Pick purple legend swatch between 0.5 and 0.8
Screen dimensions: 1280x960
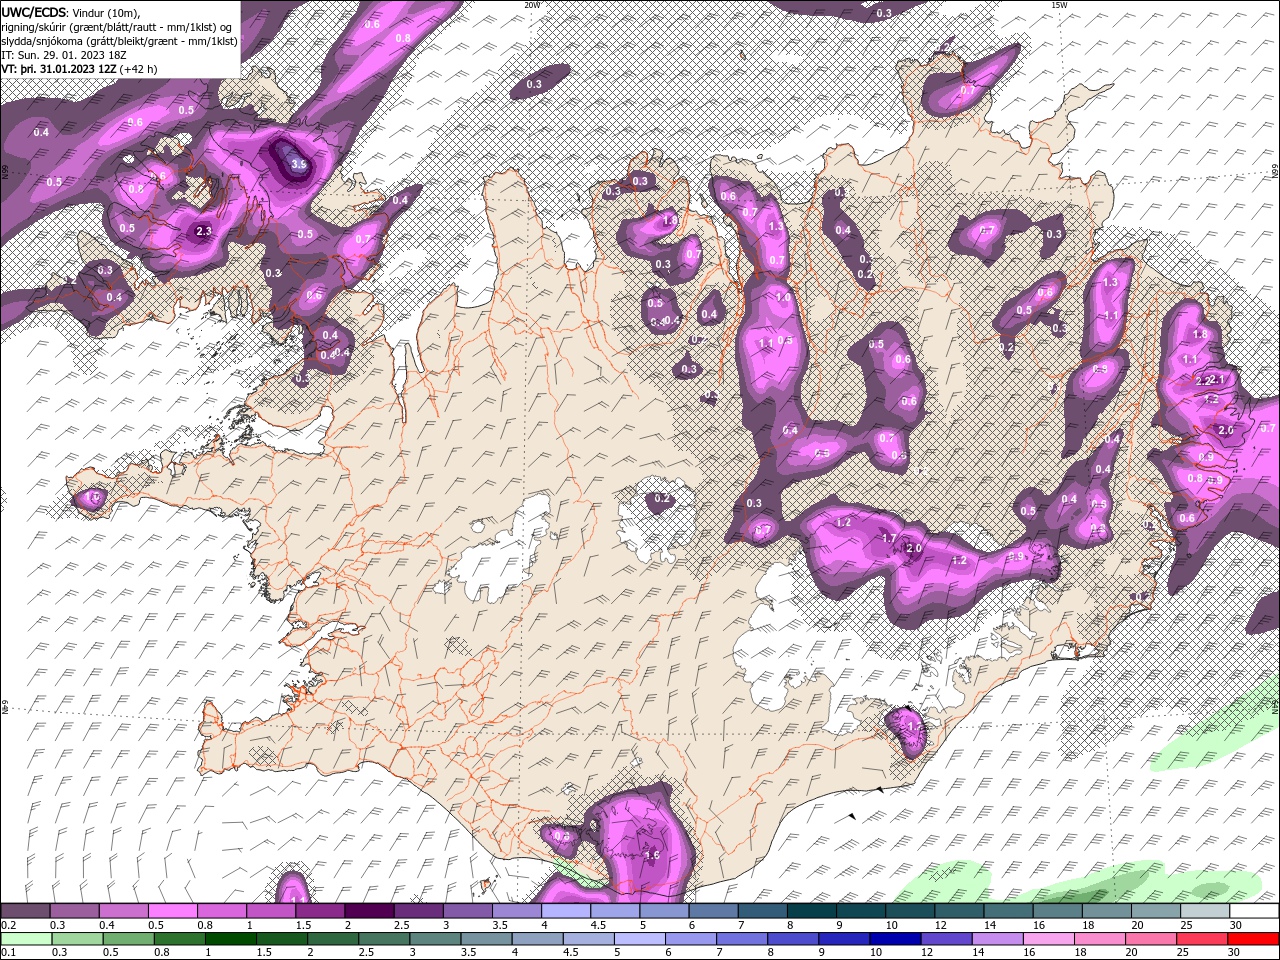173,911
